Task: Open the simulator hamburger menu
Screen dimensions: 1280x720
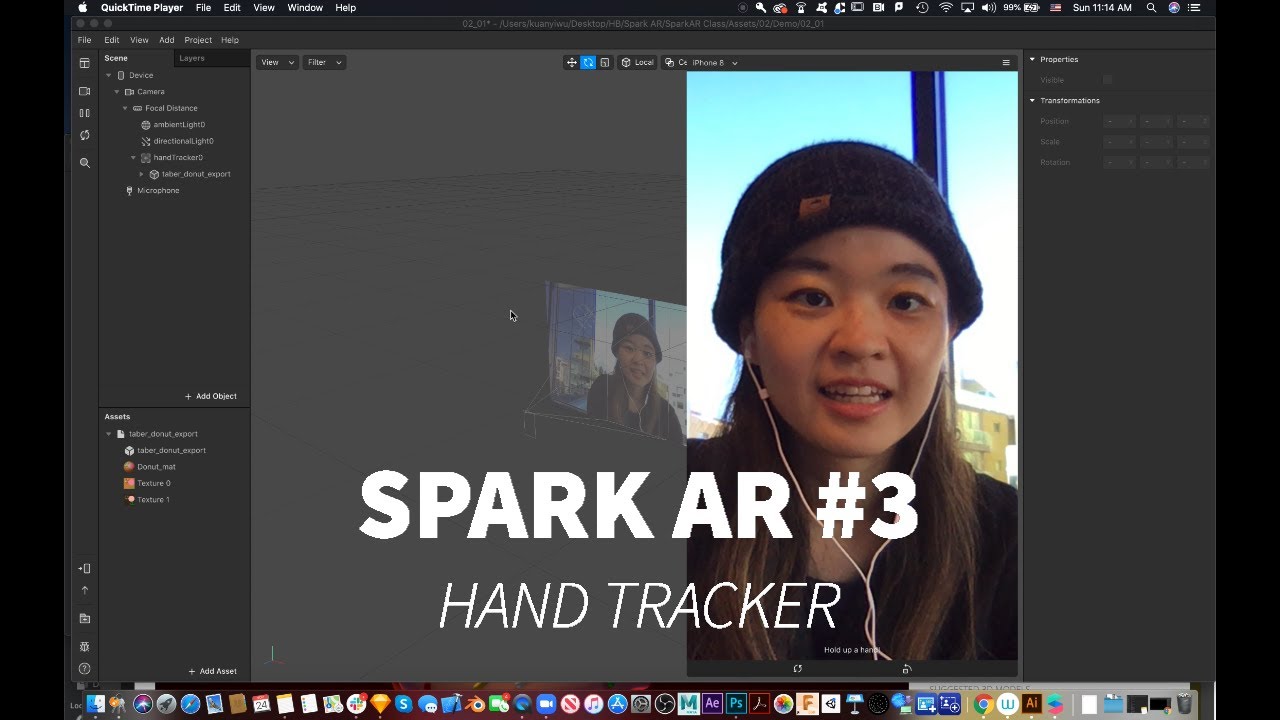Action: [x=1006, y=62]
